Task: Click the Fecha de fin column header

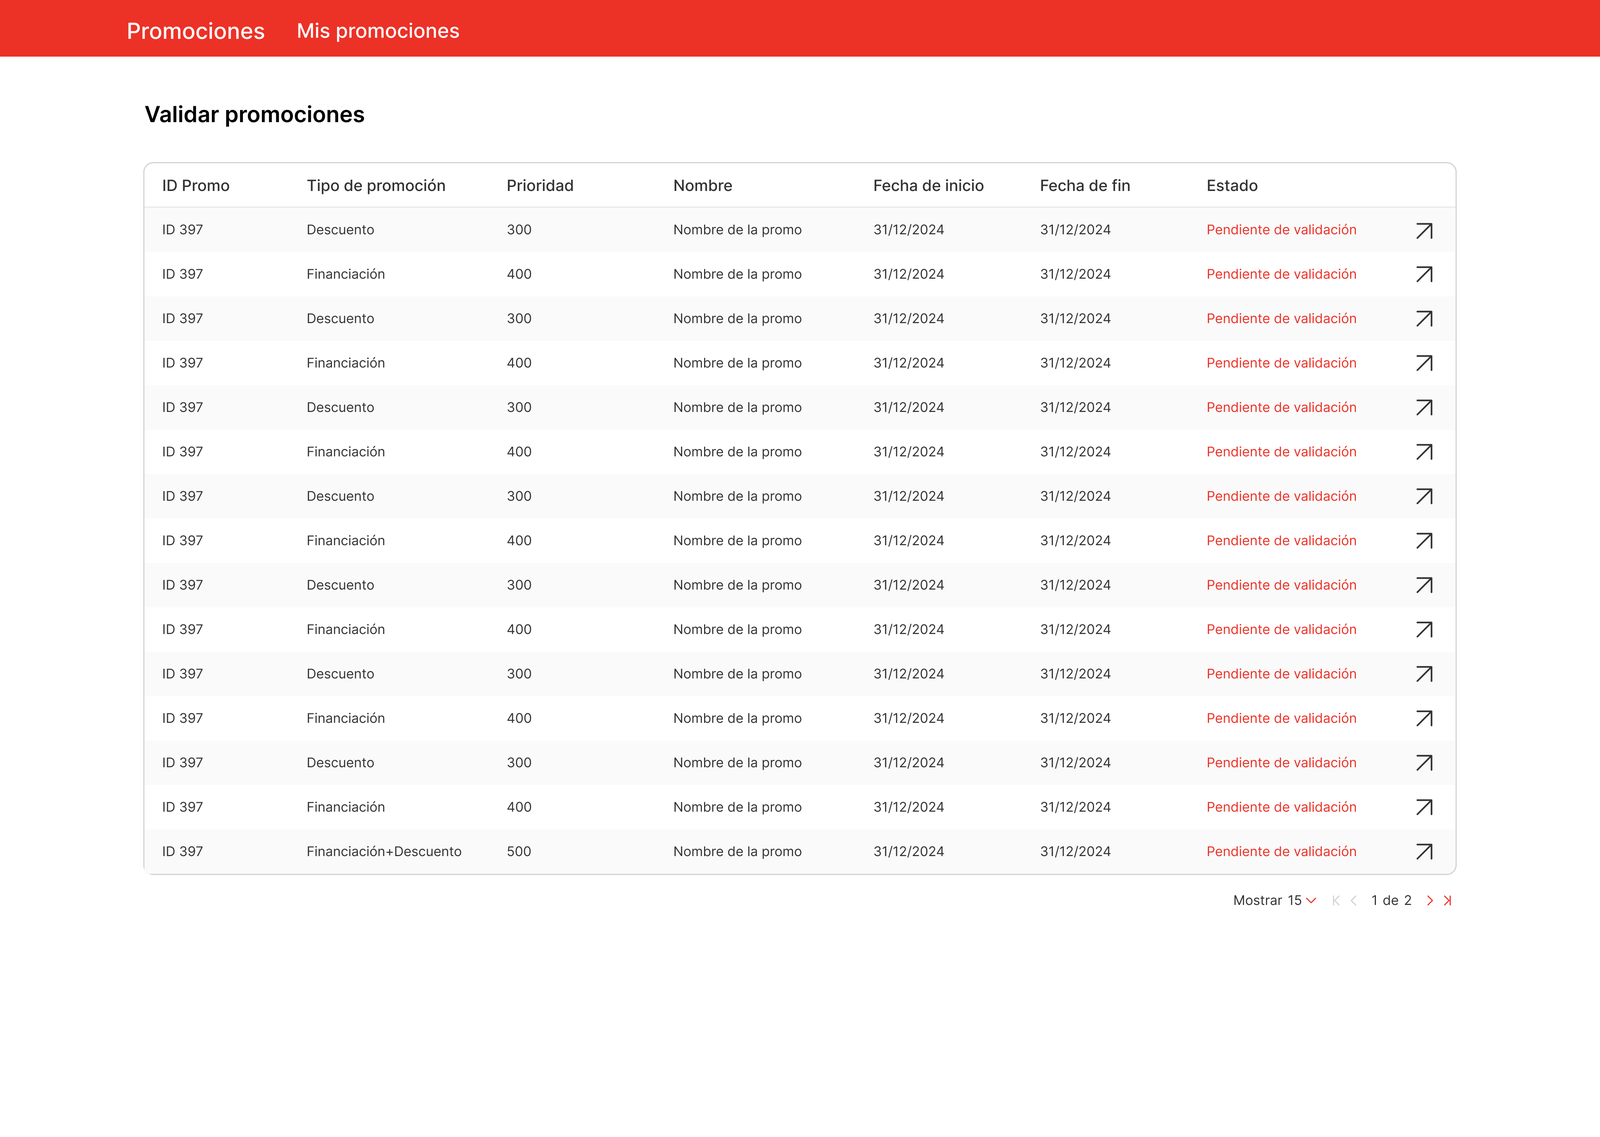Action: click(1085, 186)
